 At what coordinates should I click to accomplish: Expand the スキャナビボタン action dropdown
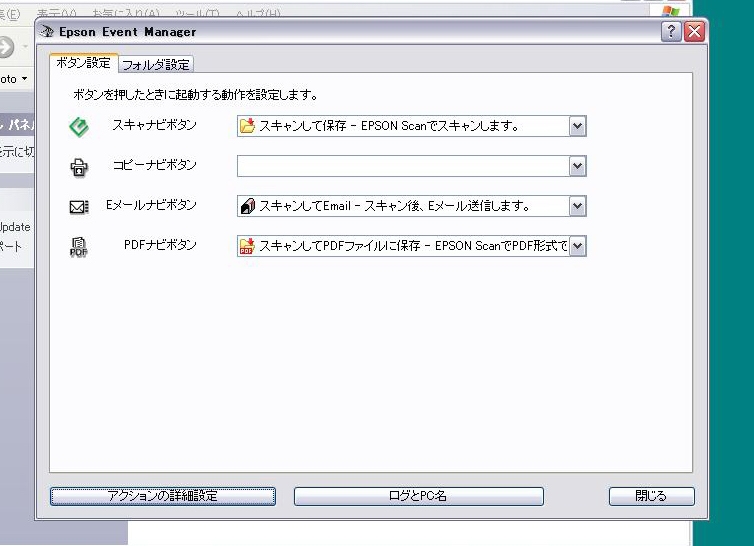click(578, 127)
